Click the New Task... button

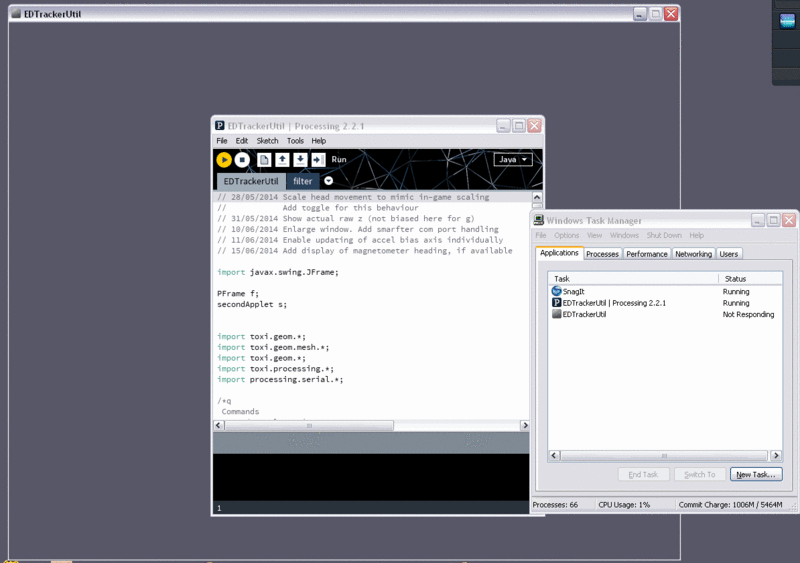click(x=756, y=474)
